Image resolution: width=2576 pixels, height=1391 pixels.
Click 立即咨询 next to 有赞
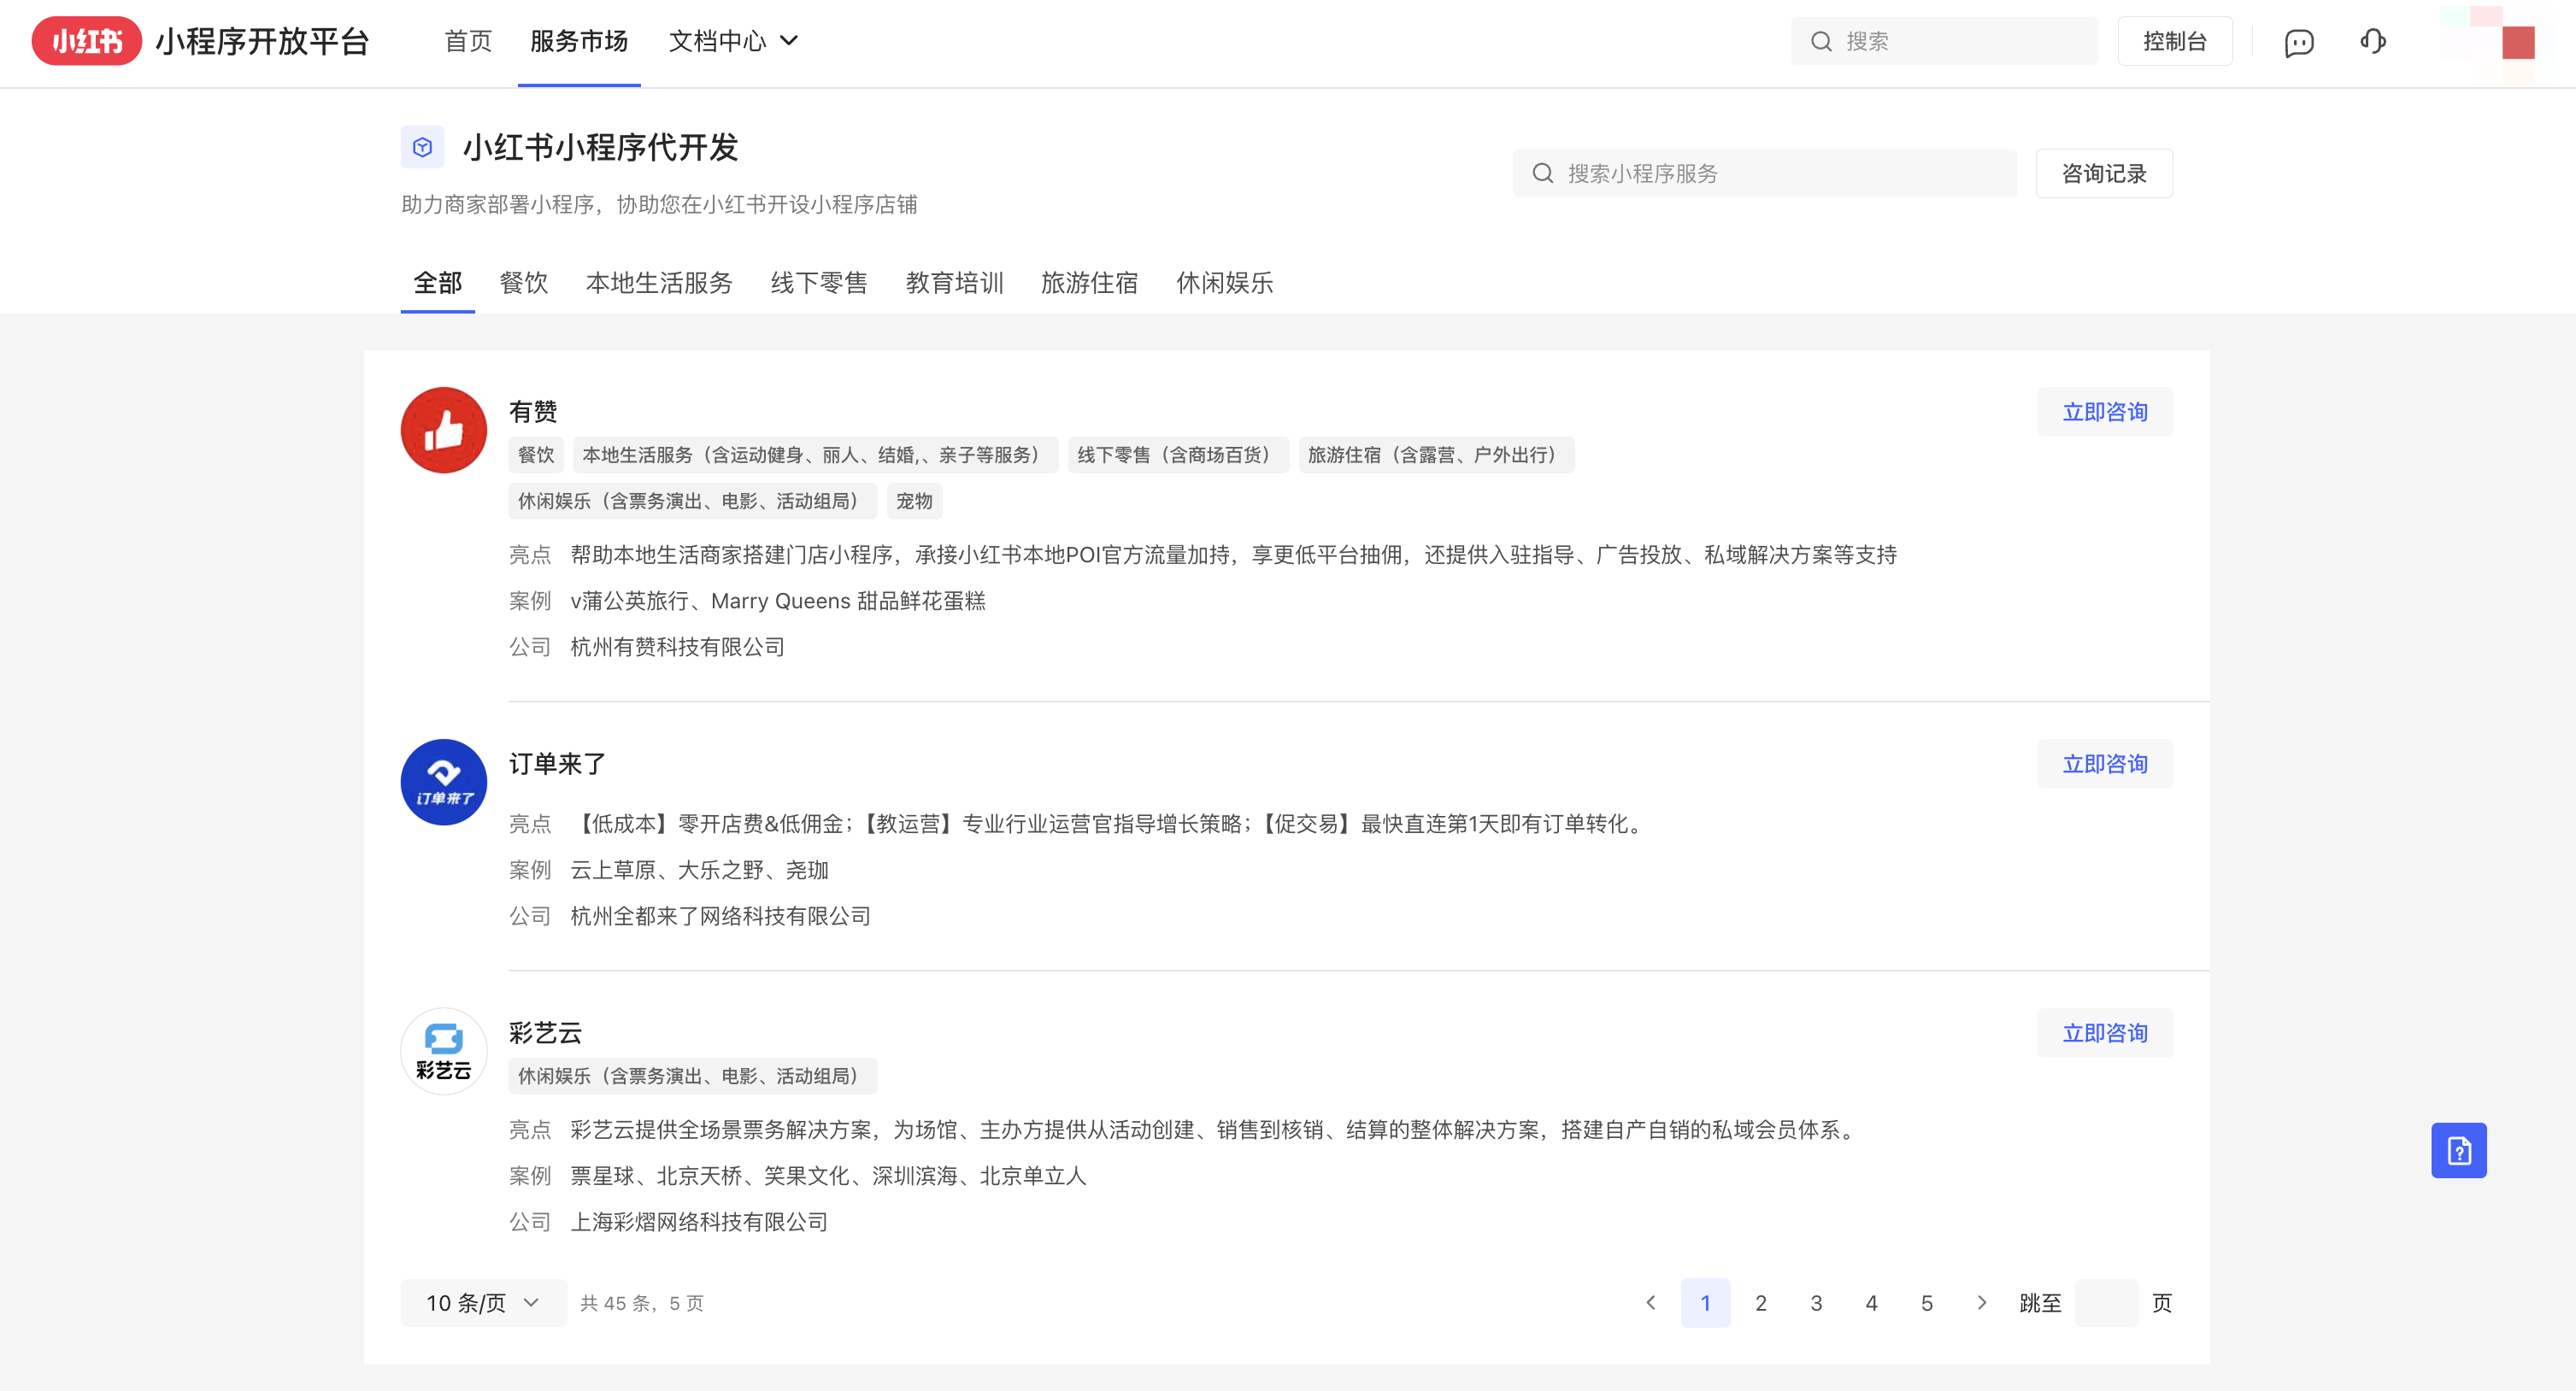click(x=2104, y=411)
